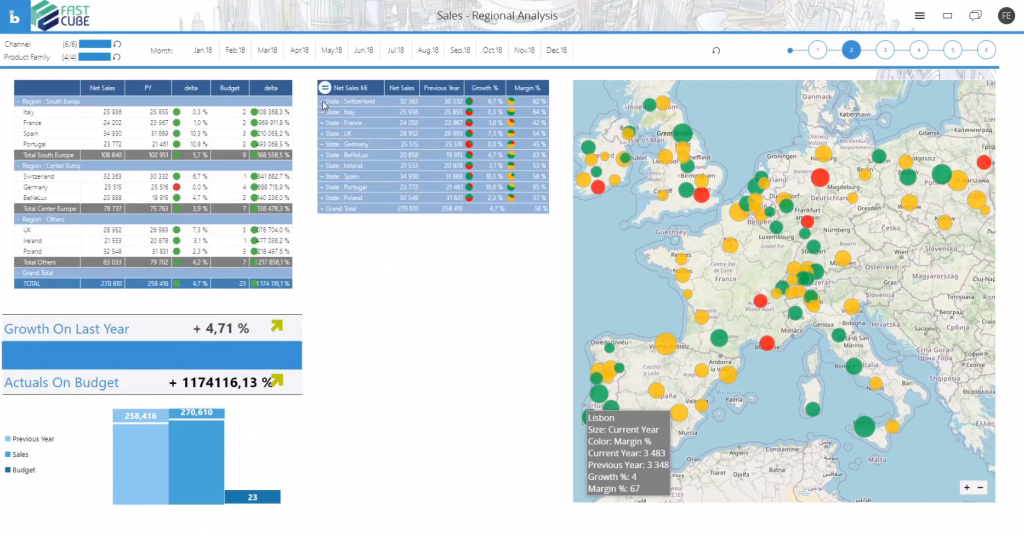1024x535 pixels.
Task: Reset the Product Family filter
Action: (x=117, y=58)
